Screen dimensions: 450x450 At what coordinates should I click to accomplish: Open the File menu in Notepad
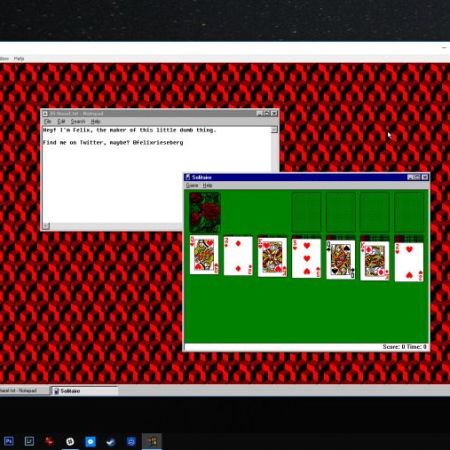click(48, 121)
